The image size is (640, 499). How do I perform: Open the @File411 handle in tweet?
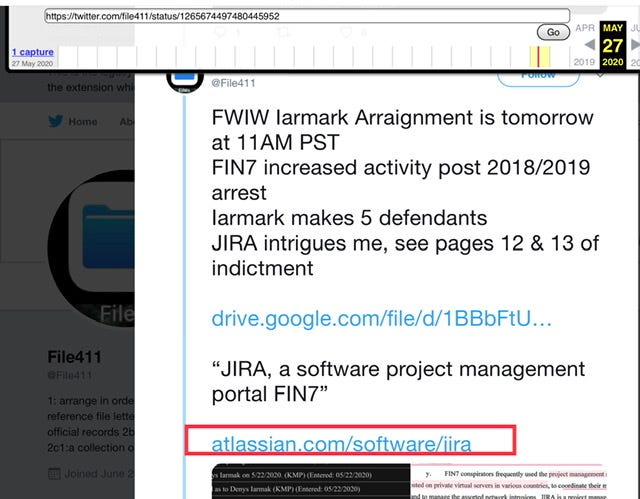[x=233, y=83]
